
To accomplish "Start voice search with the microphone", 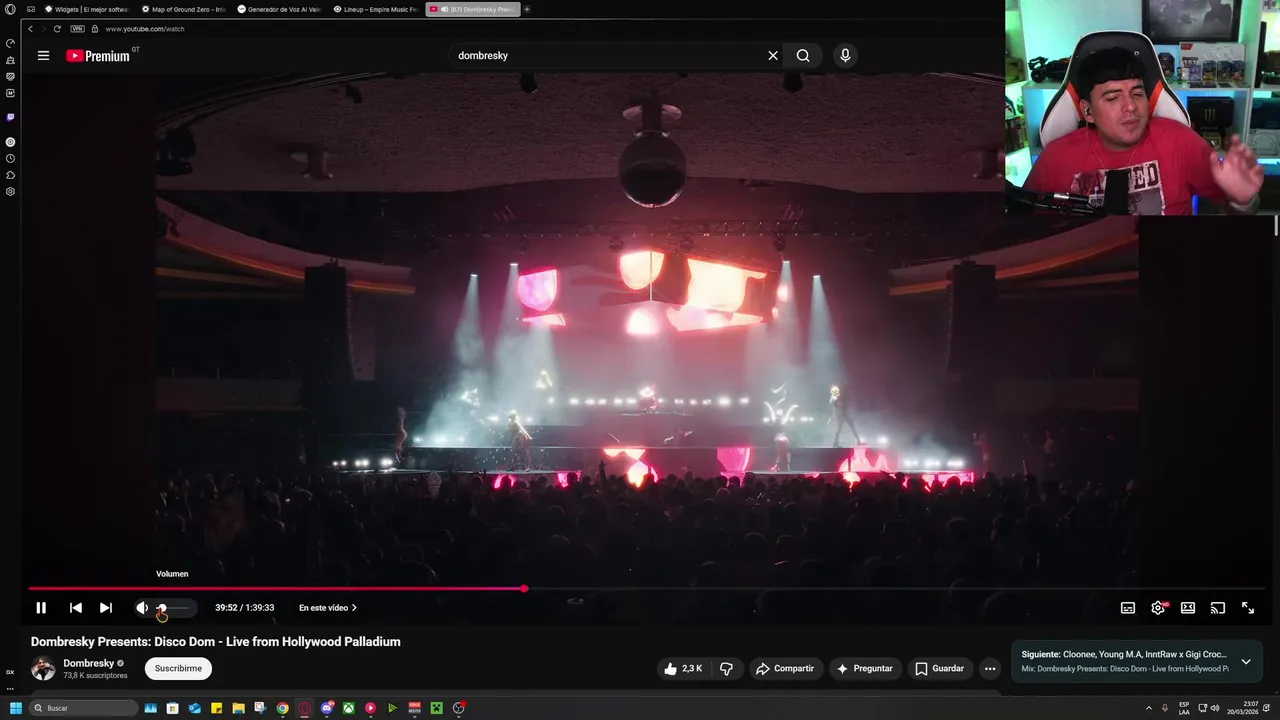I will click(845, 56).
